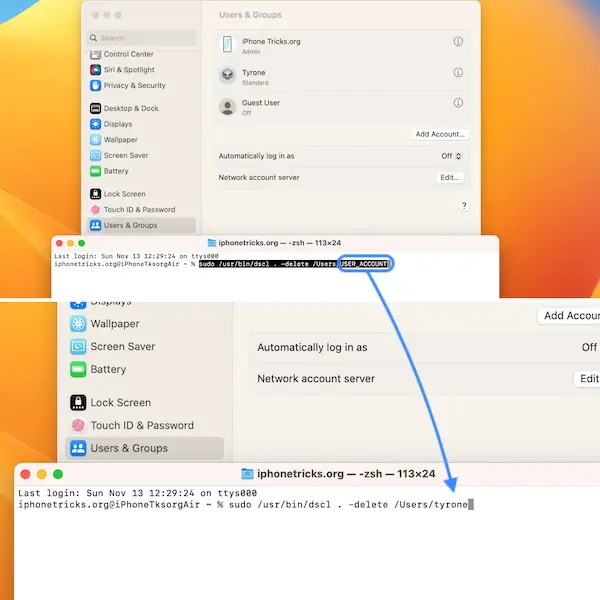600x600 pixels.
Task: Click the Guest User avatar
Action: pyautogui.click(x=228, y=105)
